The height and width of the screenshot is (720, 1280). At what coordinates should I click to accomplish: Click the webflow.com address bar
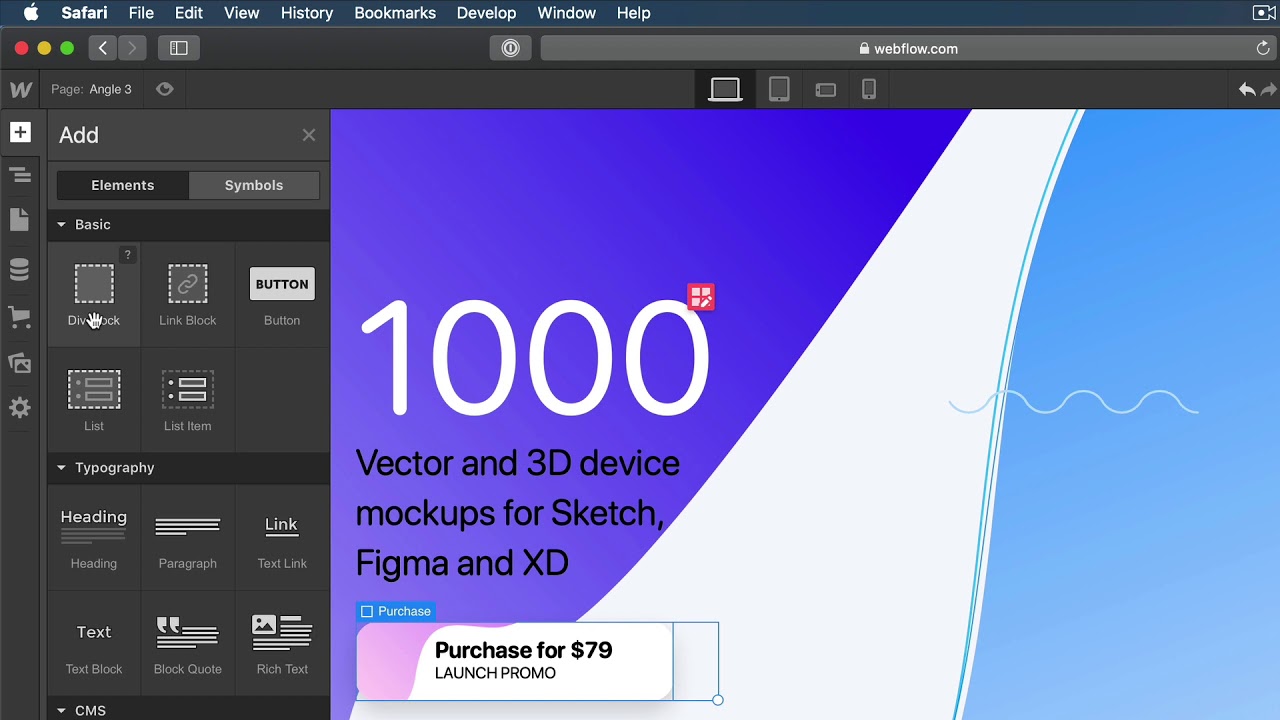pyautogui.click(x=908, y=48)
